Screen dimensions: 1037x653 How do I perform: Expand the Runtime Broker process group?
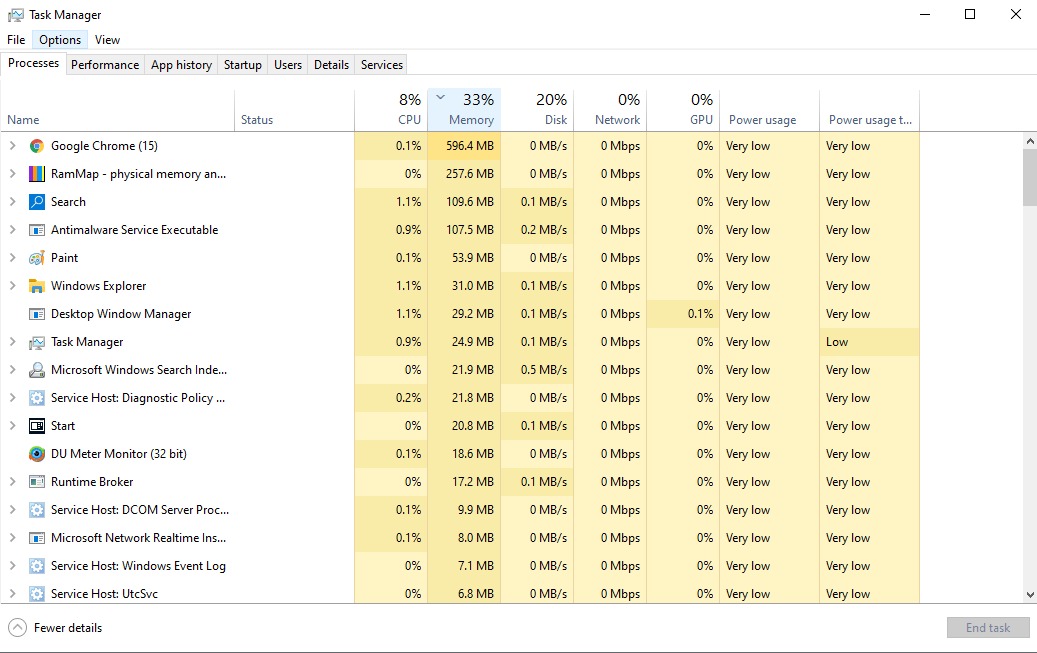(x=13, y=482)
